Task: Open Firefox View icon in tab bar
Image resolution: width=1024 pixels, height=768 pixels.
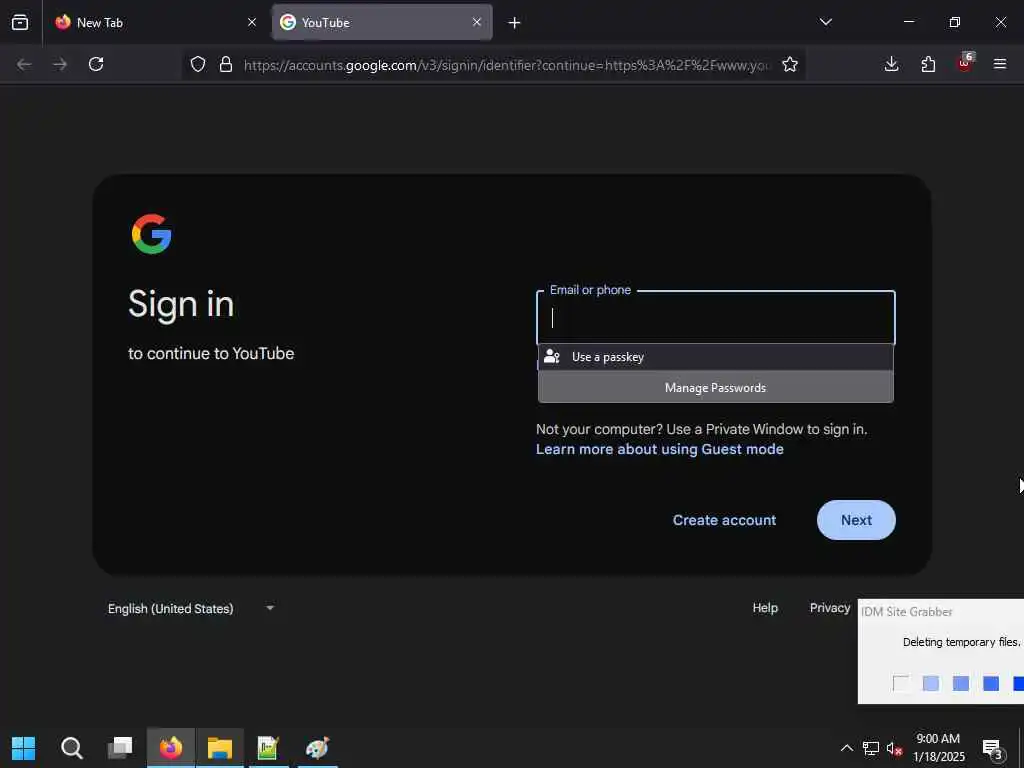Action: tap(20, 22)
